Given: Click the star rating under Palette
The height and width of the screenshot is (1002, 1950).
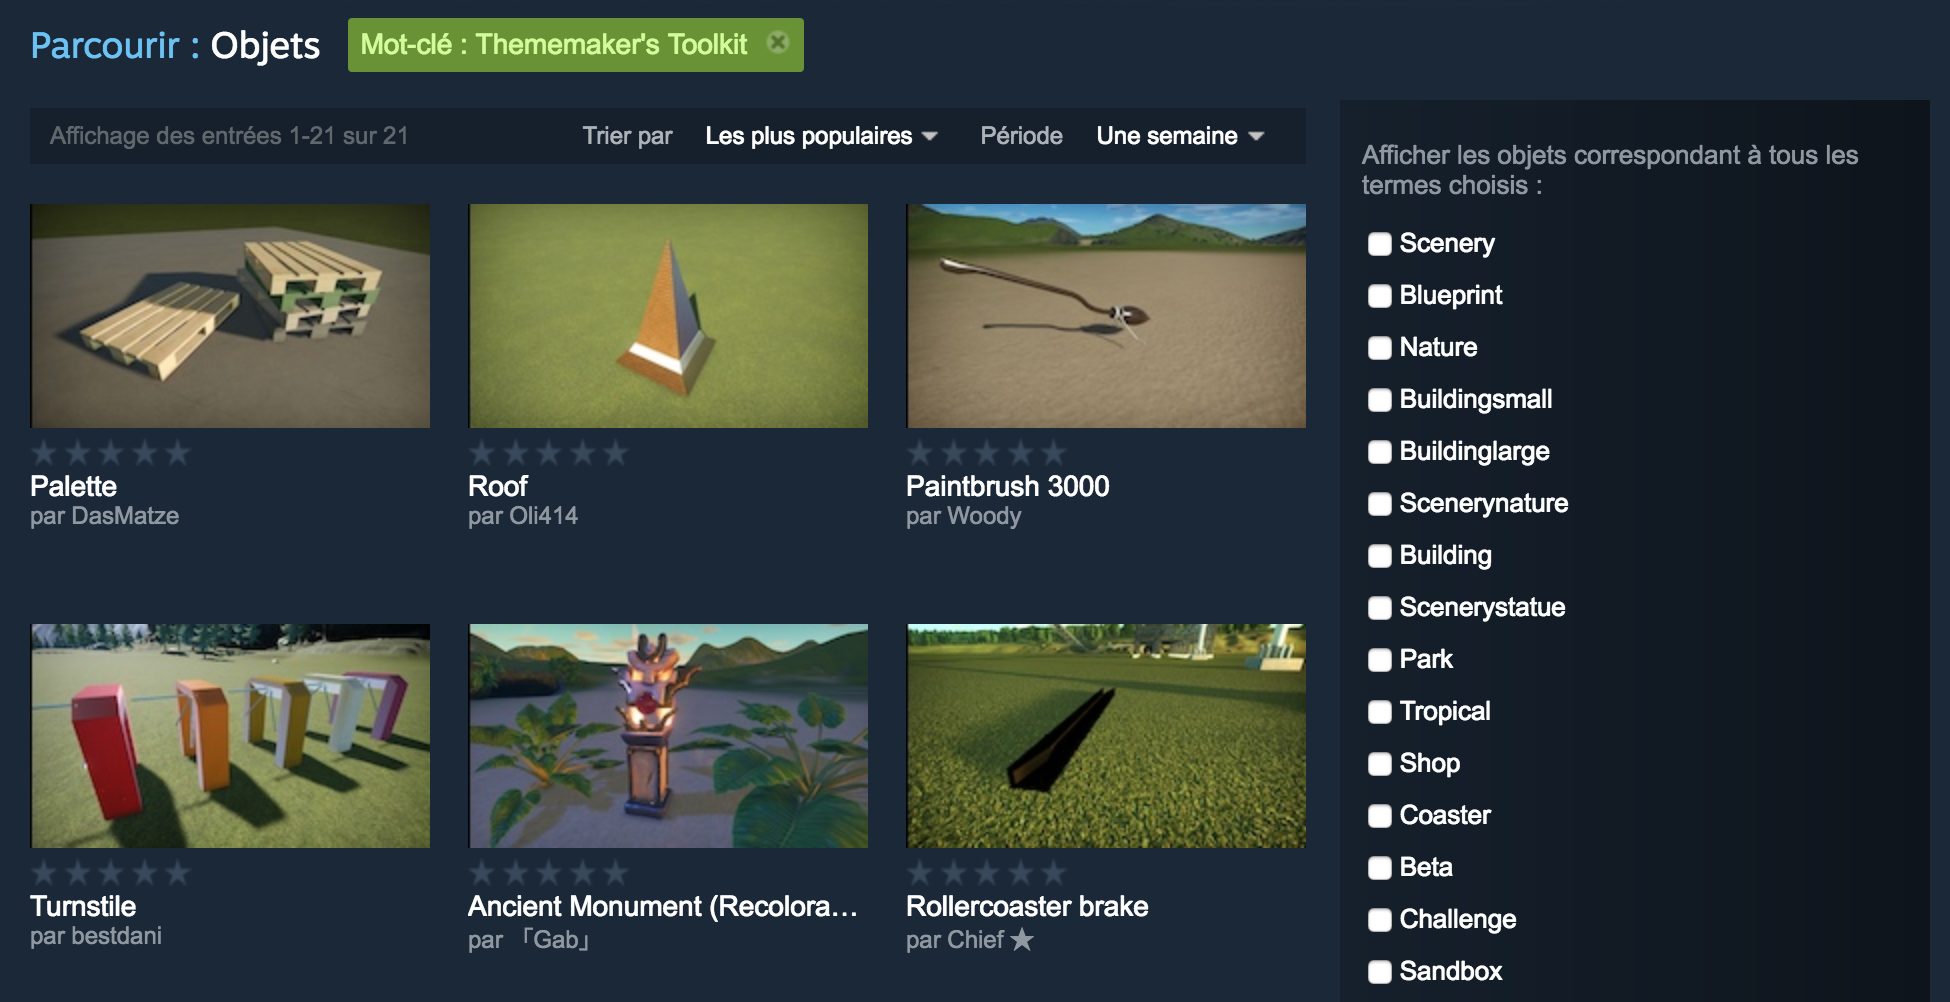Looking at the screenshot, I should click(110, 453).
